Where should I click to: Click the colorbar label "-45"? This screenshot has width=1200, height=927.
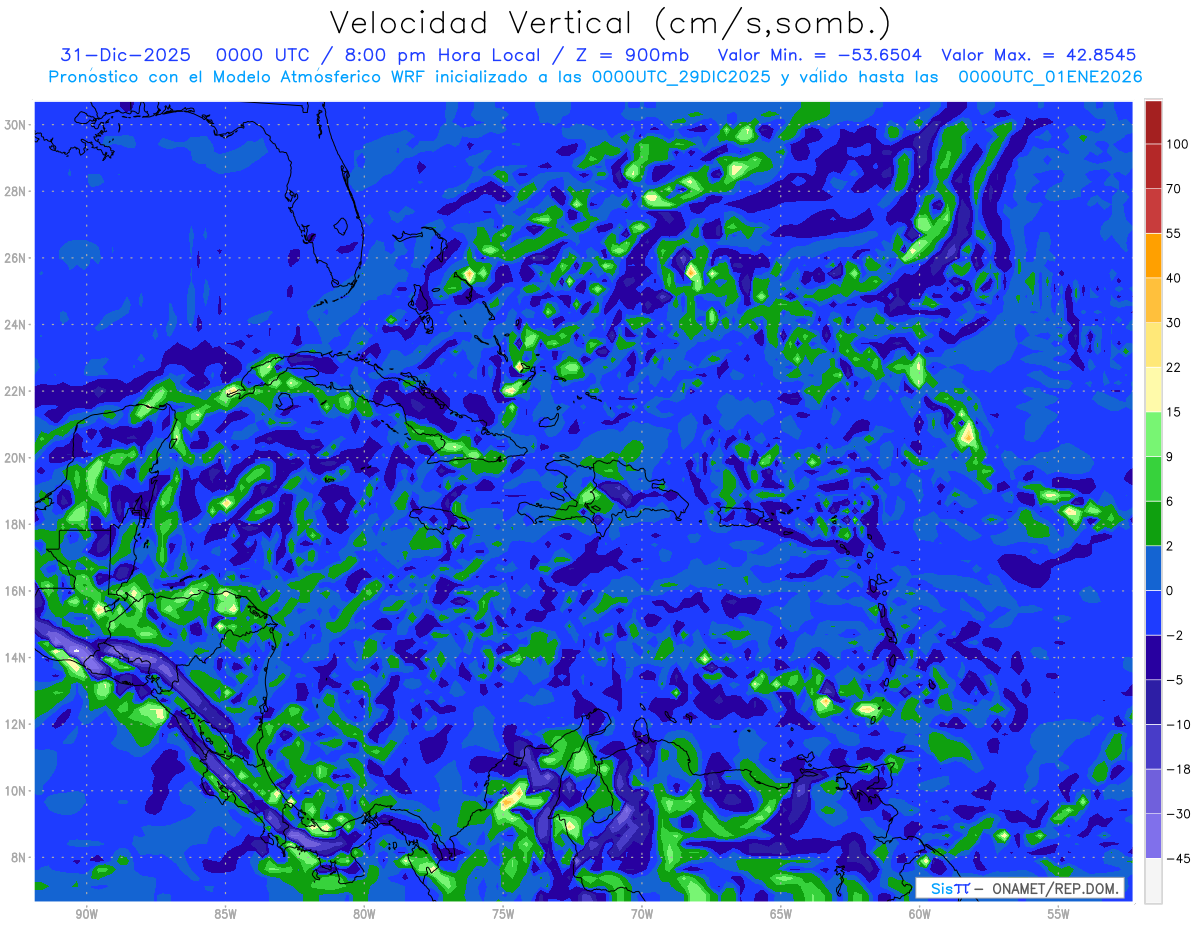point(1177,858)
